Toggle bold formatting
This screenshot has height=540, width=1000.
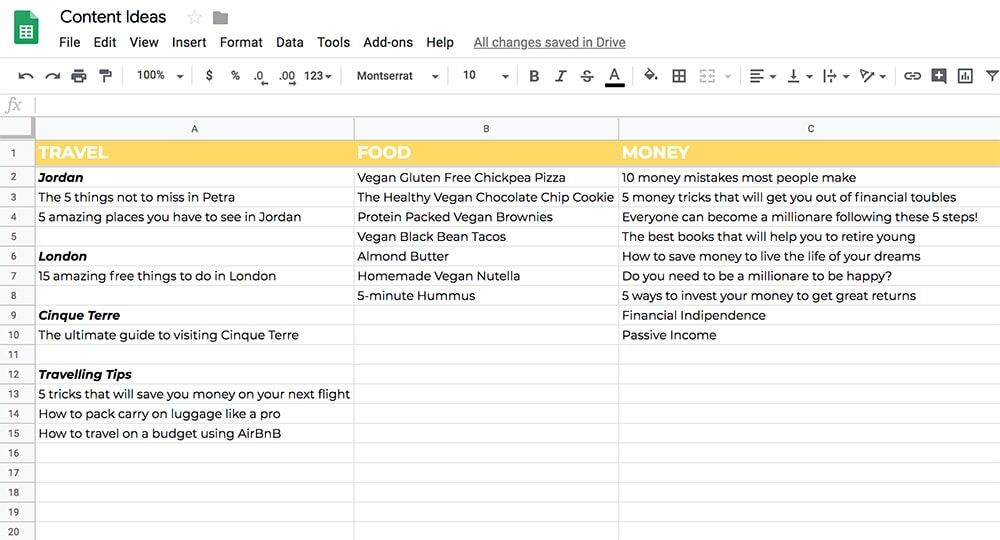(534, 76)
